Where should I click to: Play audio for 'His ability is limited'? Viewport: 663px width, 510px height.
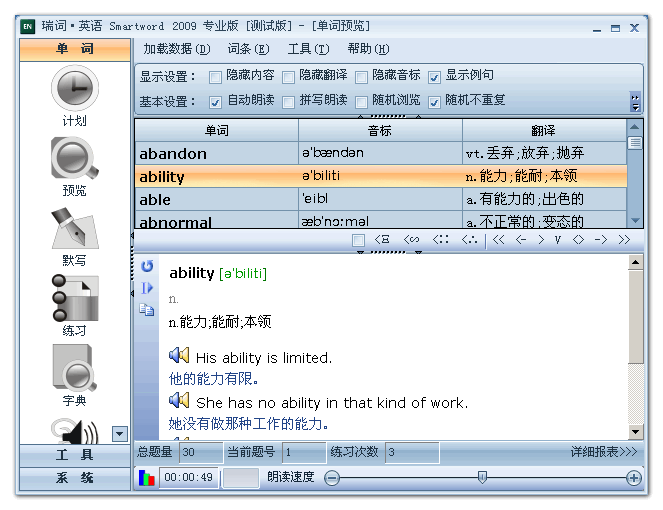click(179, 356)
